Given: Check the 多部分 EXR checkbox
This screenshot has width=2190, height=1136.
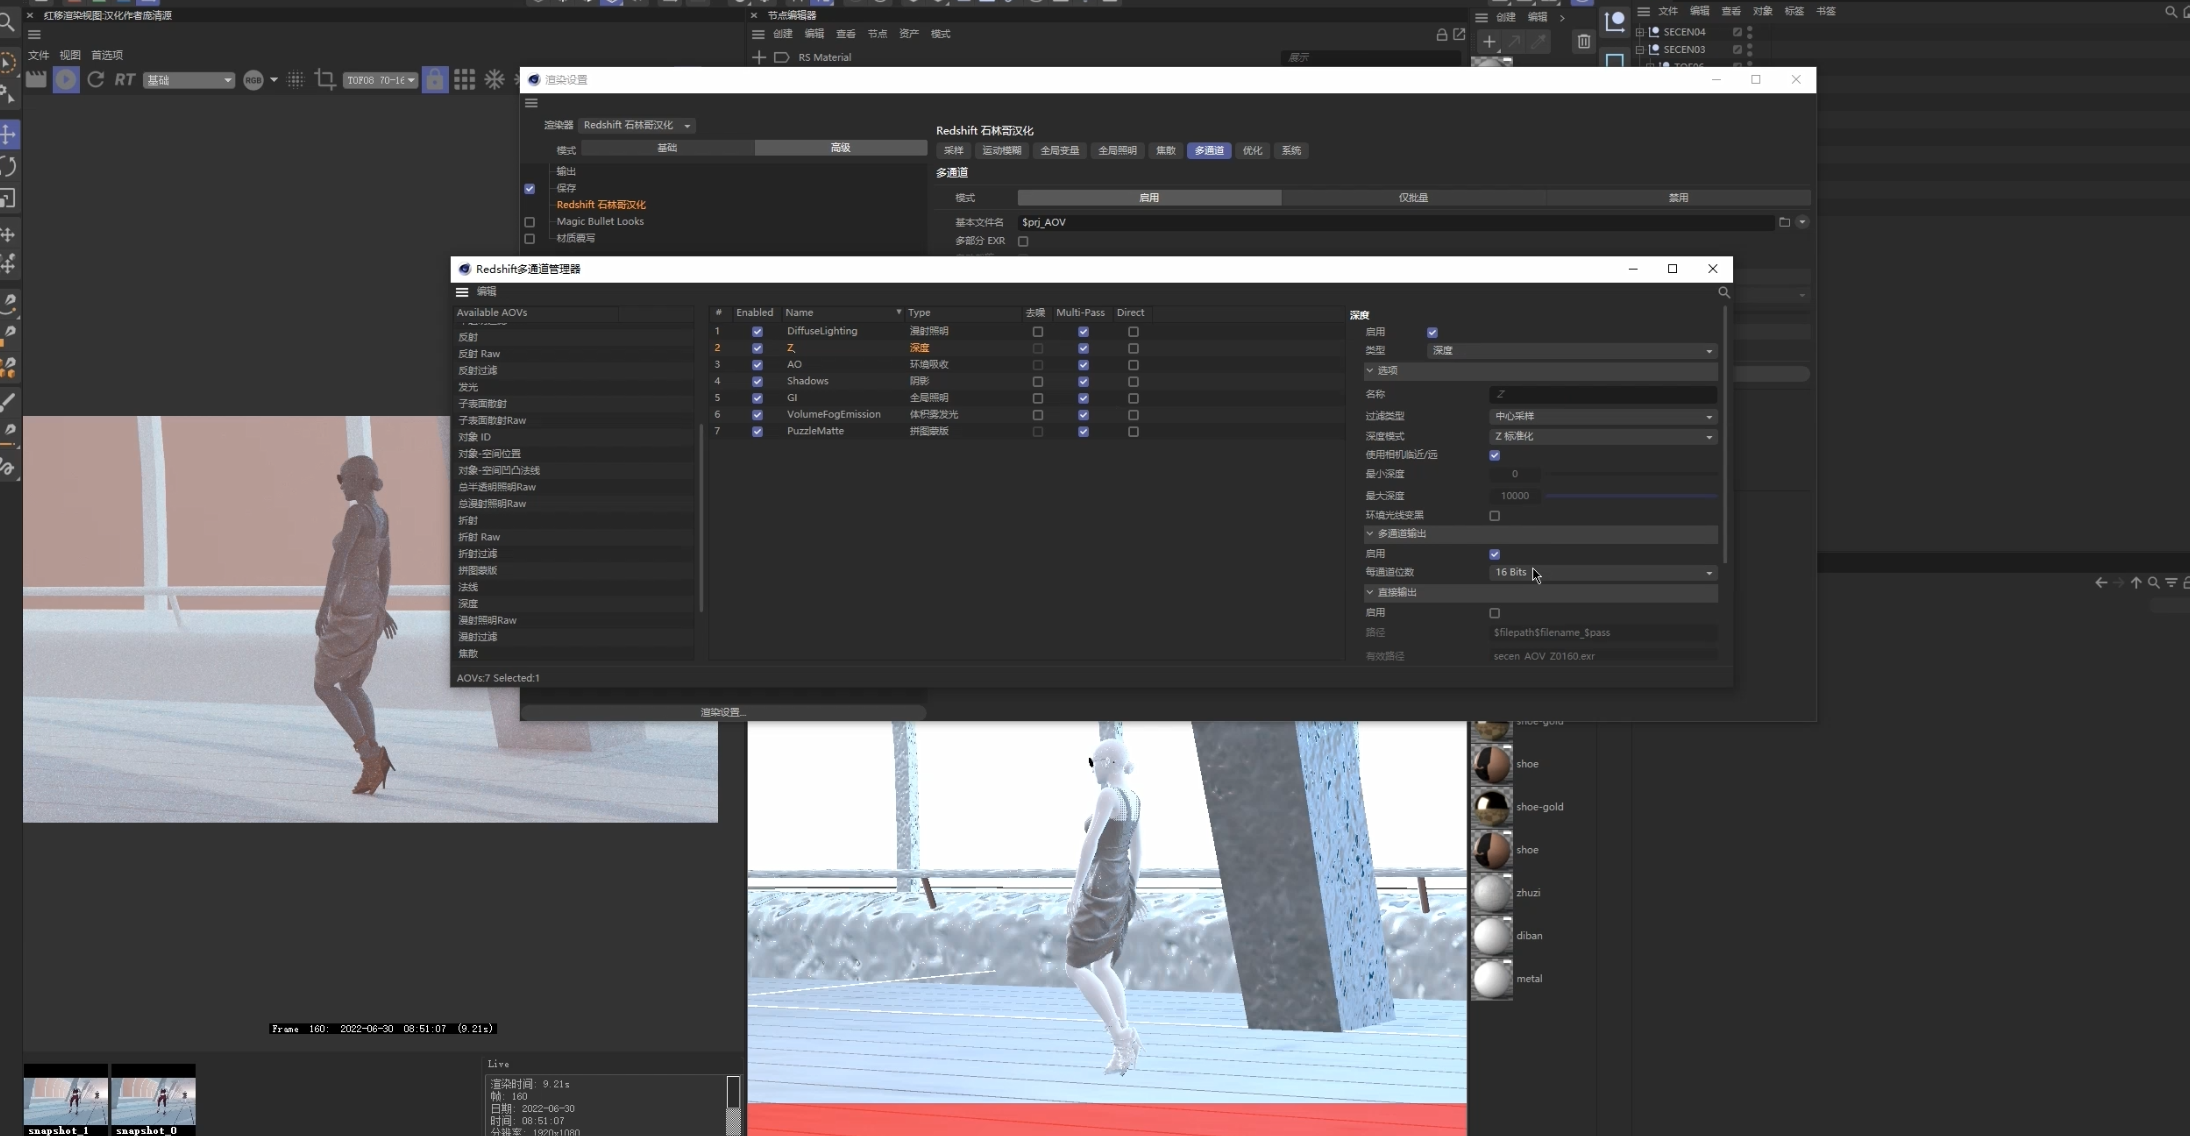Looking at the screenshot, I should pyautogui.click(x=1023, y=241).
